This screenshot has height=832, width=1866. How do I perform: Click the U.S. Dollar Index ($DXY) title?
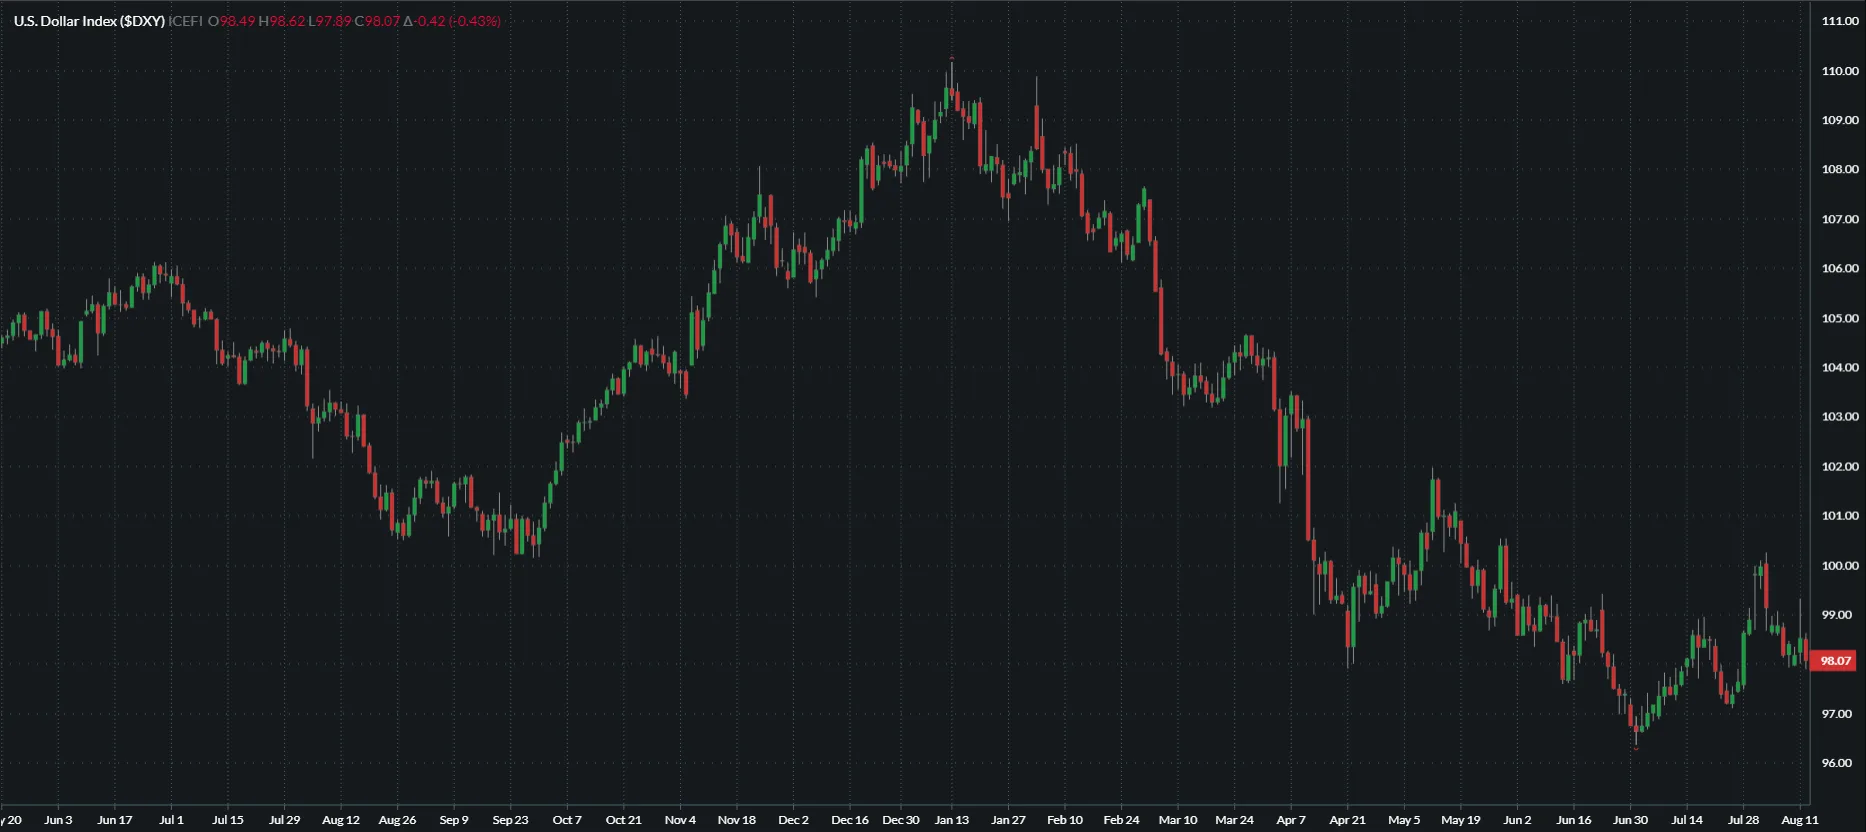coord(89,21)
